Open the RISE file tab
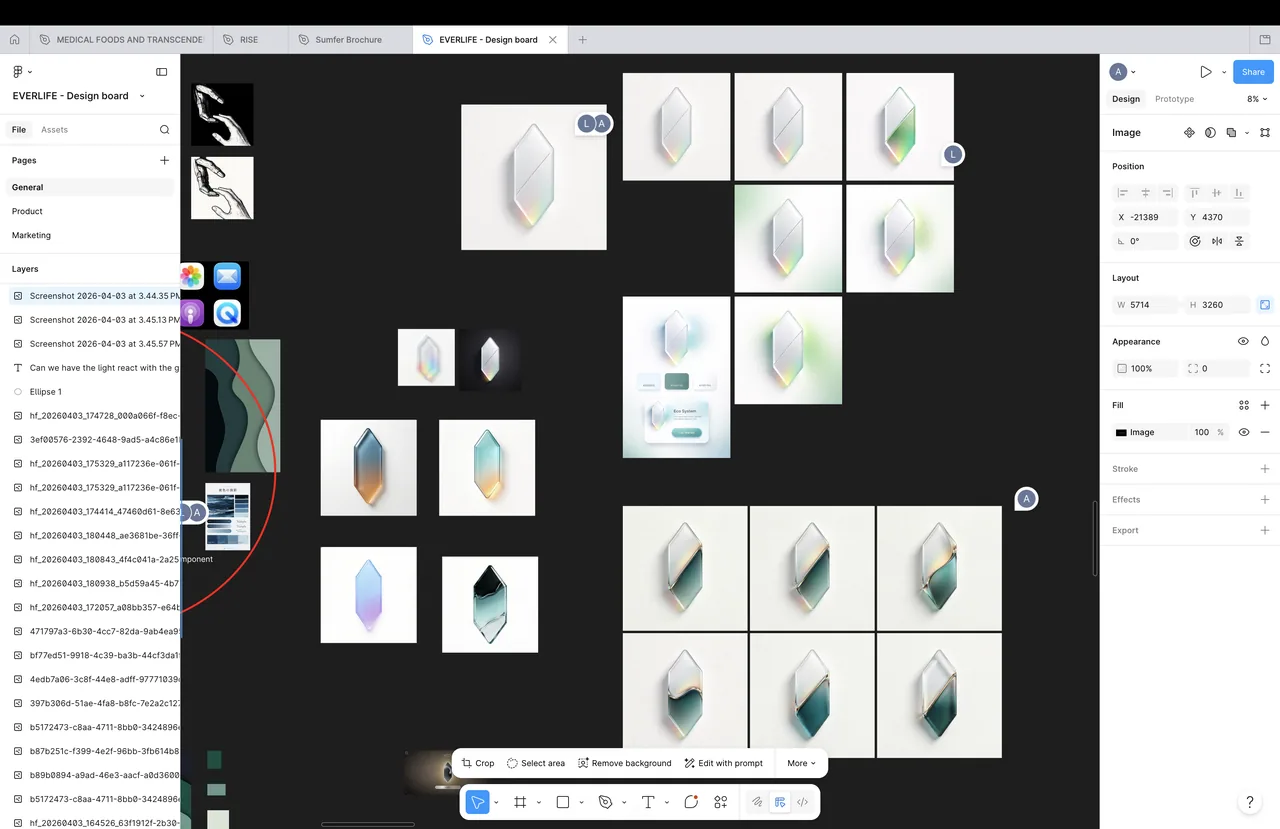This screenshot has height=829, width=1280. tap(249, 40)
